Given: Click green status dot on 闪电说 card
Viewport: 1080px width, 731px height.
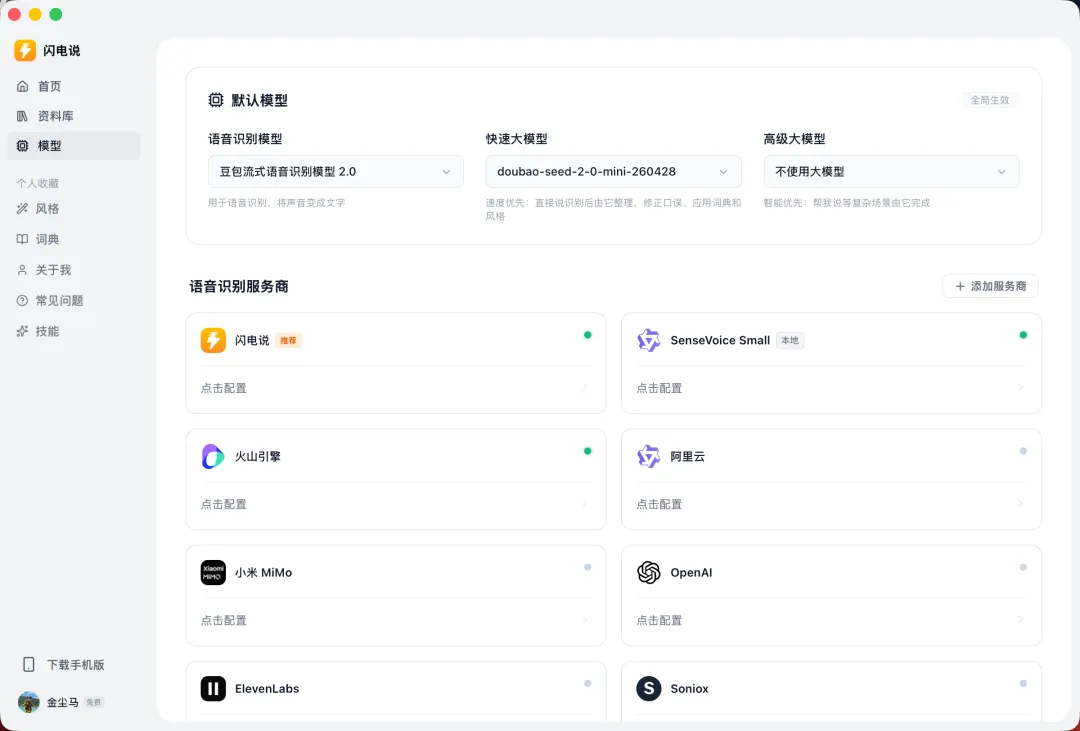Looking at the screenshot, I should 588,335.
